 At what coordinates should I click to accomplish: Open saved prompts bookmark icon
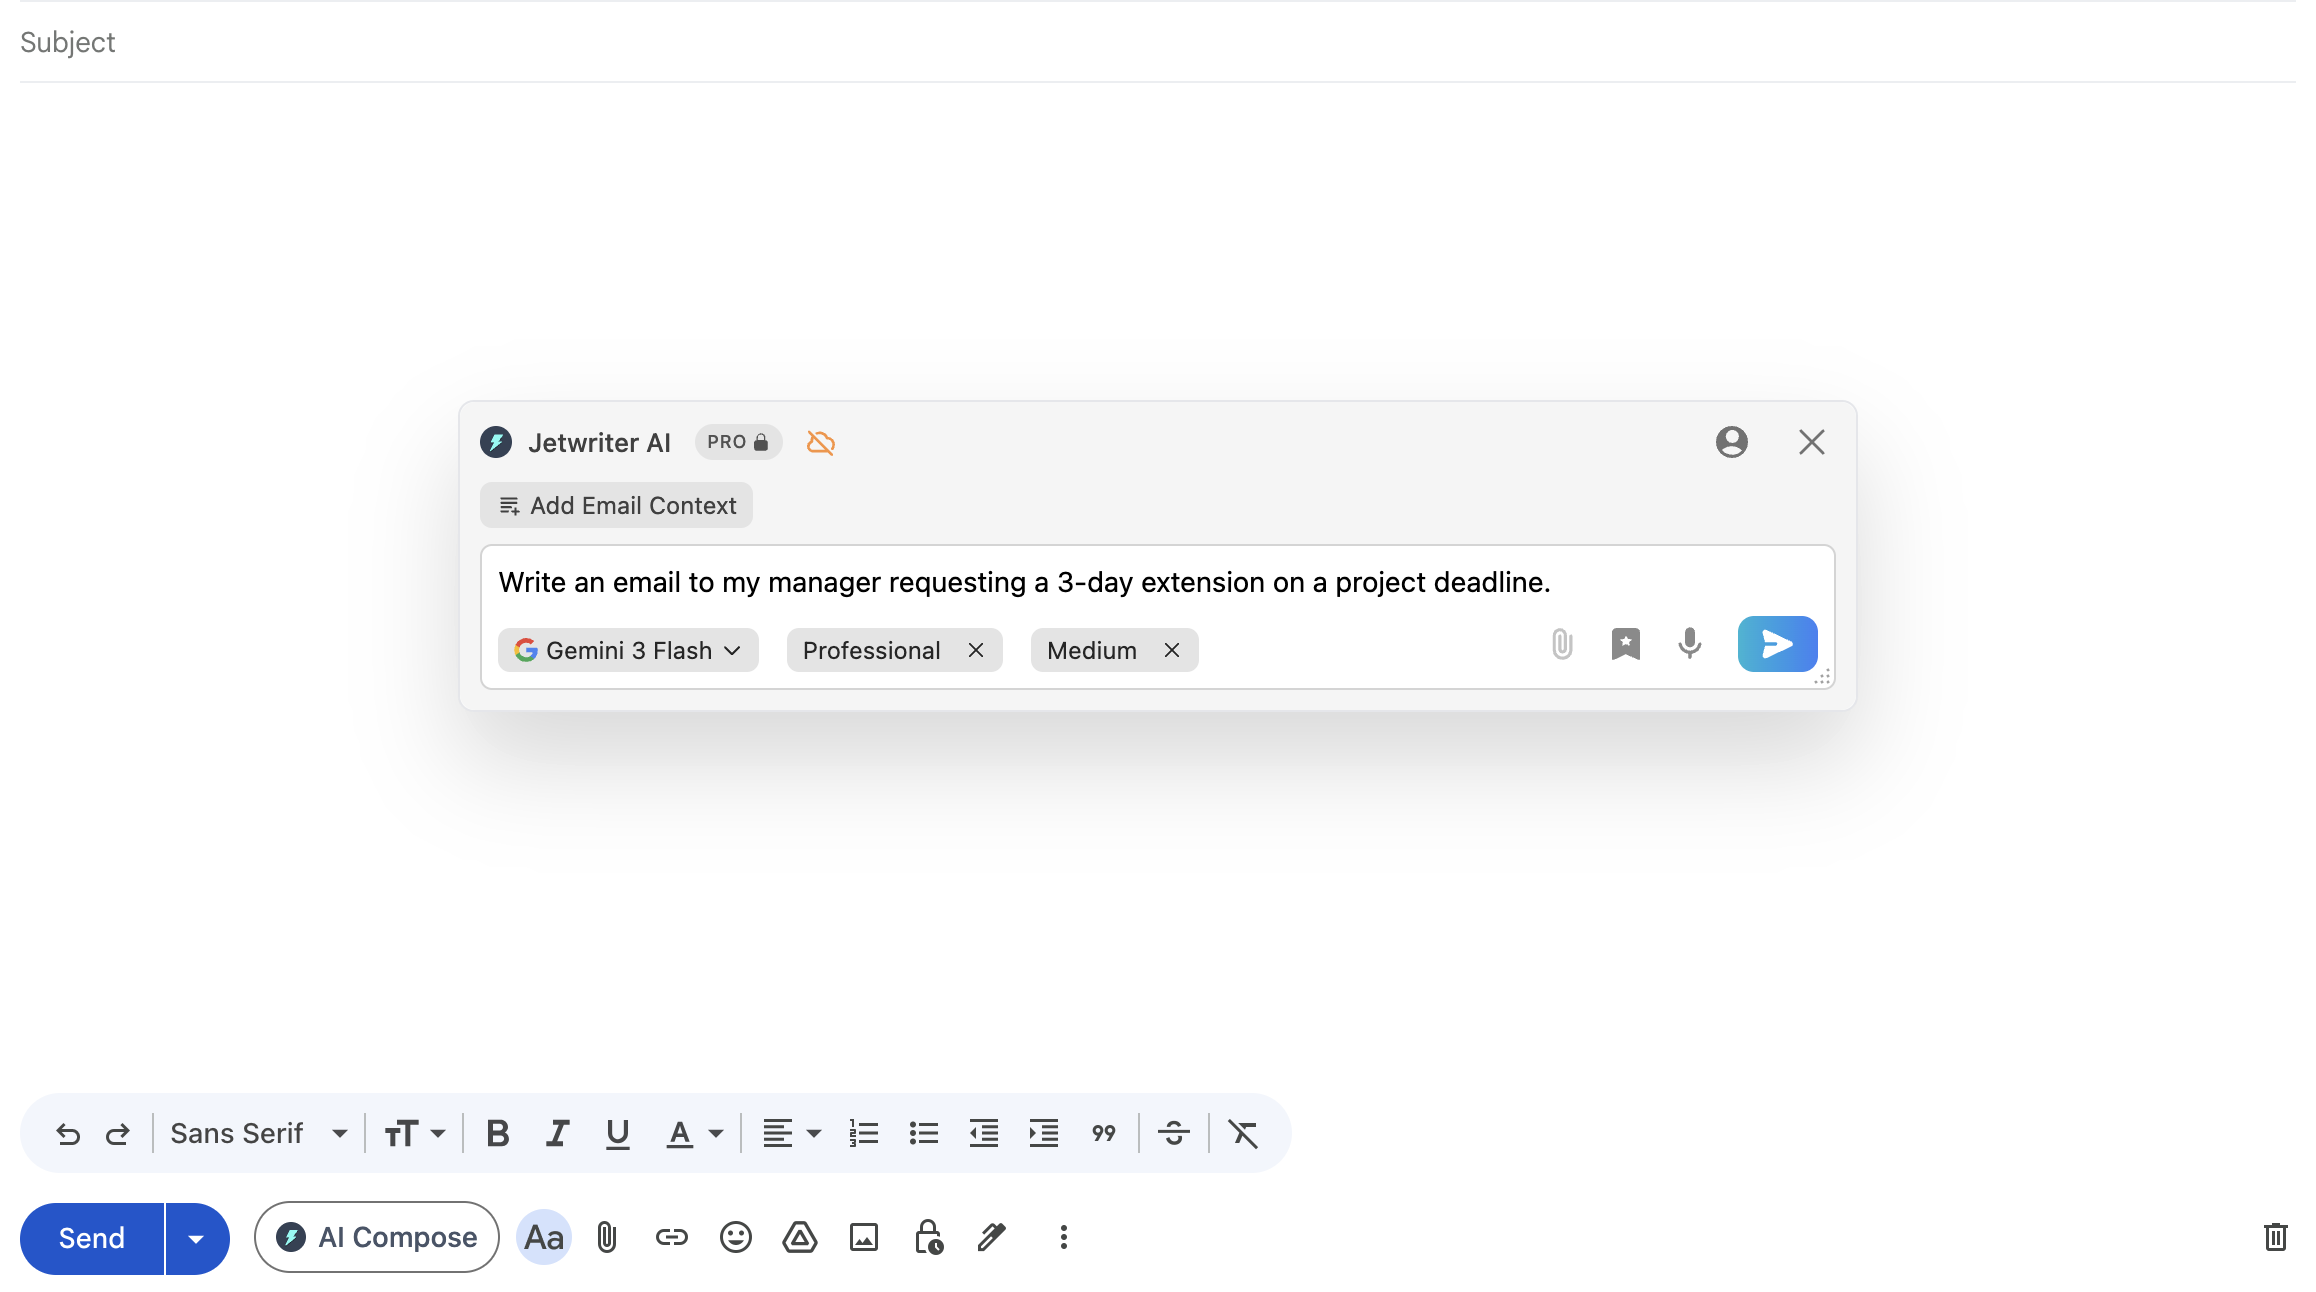coord(1626,644)
